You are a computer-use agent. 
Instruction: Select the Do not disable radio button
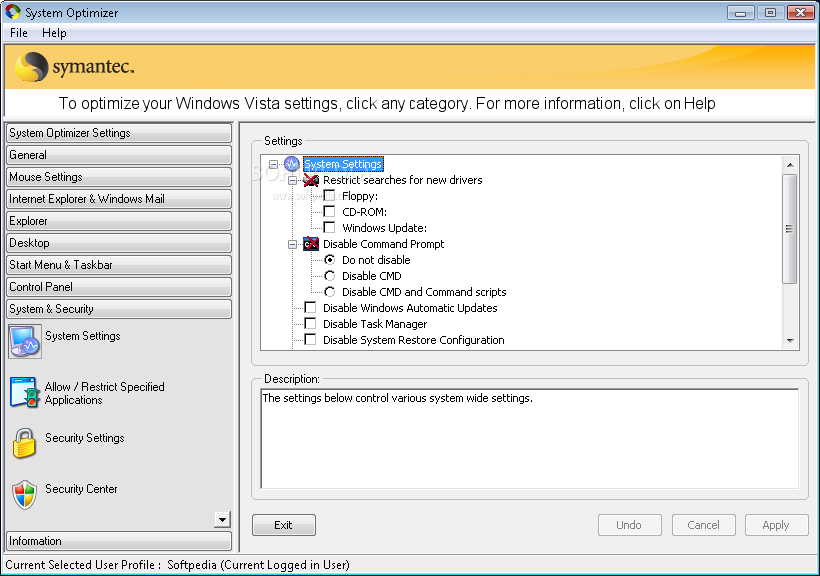coord(329,259)
